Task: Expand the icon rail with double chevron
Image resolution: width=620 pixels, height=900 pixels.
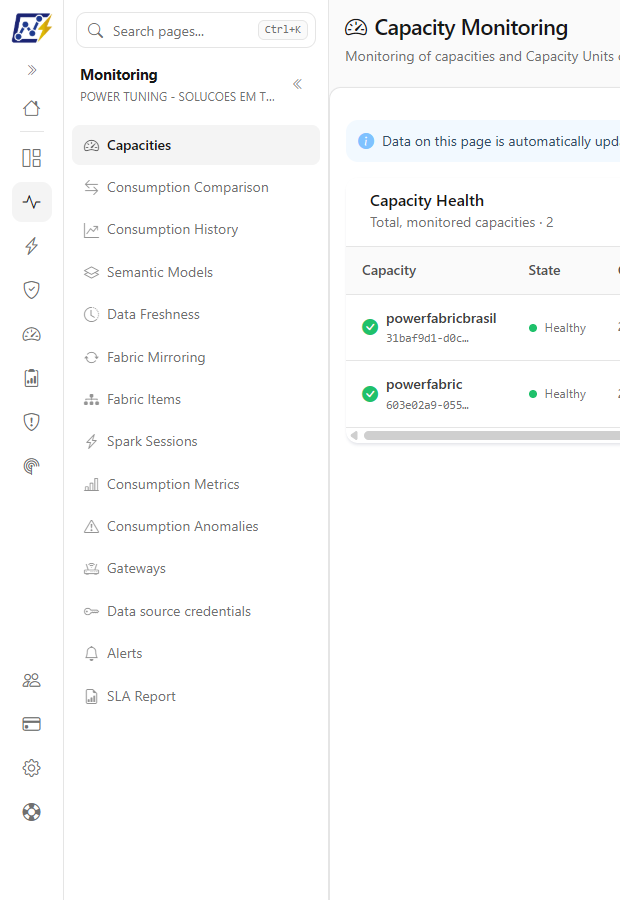Action: (32, 70)
